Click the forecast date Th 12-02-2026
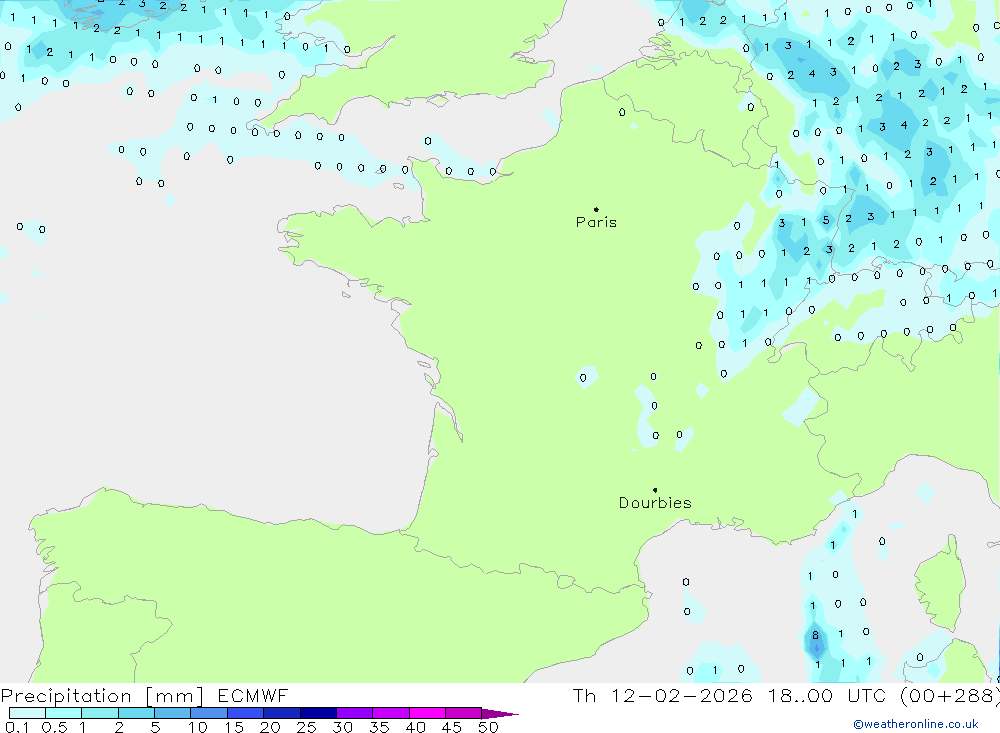Screen dimensions: 1000x733 tap(662, 695)
